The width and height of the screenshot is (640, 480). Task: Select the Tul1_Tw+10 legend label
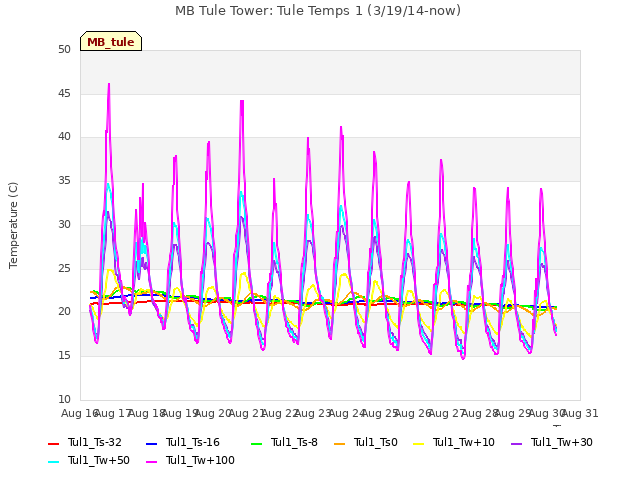tap(464, 442)
